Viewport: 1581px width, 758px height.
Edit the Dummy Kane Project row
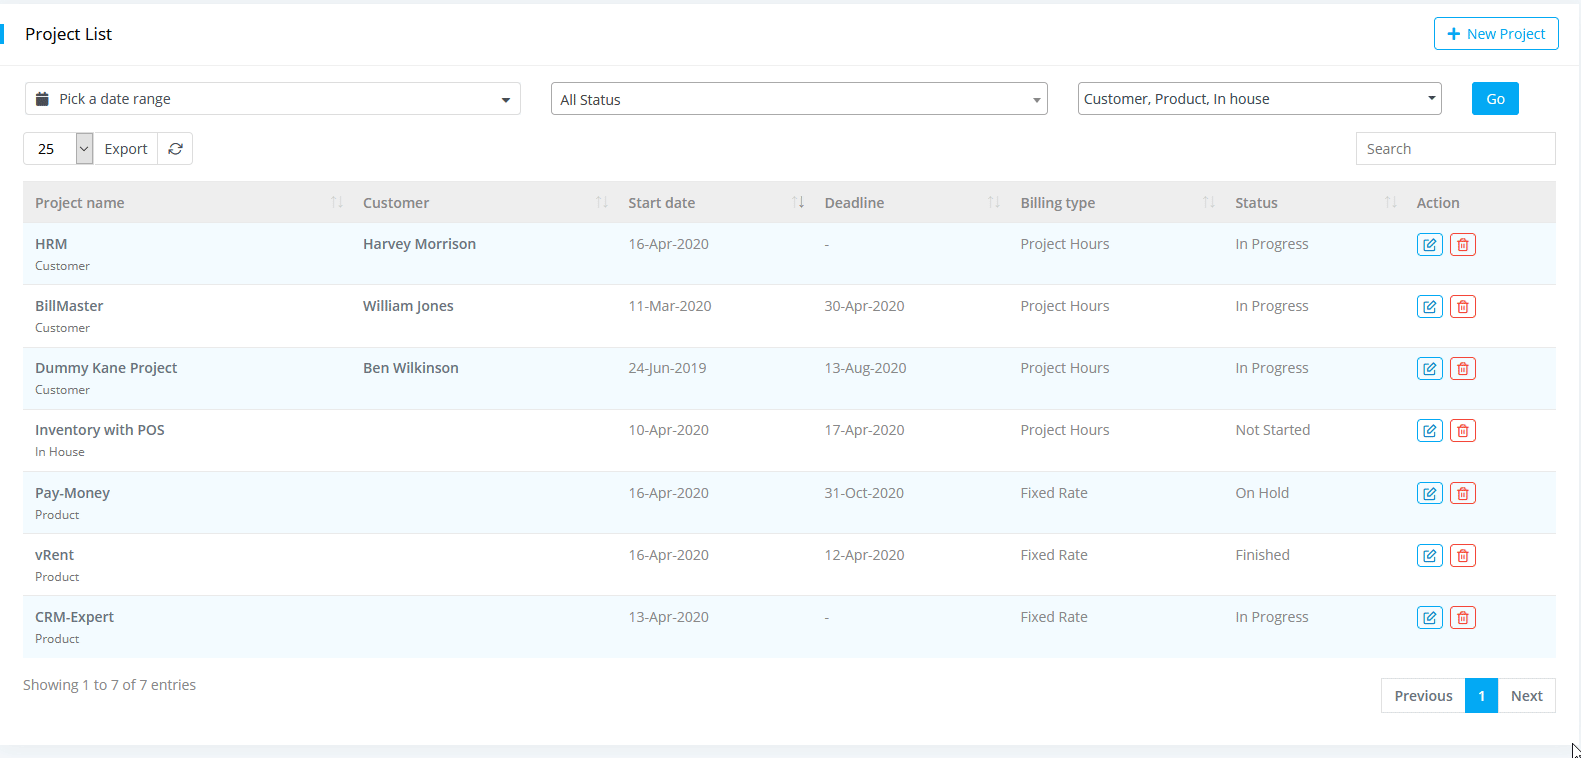tap(1429, 369)
